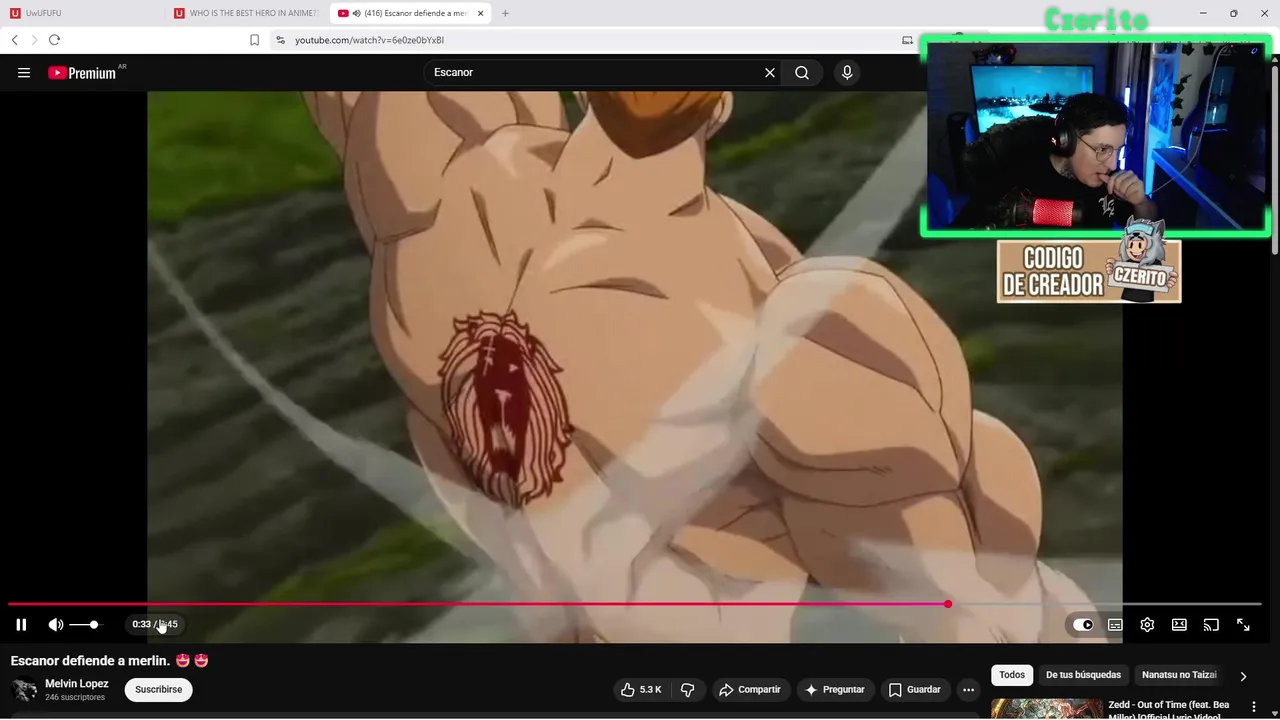Open Melvin Lopez channel avatar

(x=24, y=690)
